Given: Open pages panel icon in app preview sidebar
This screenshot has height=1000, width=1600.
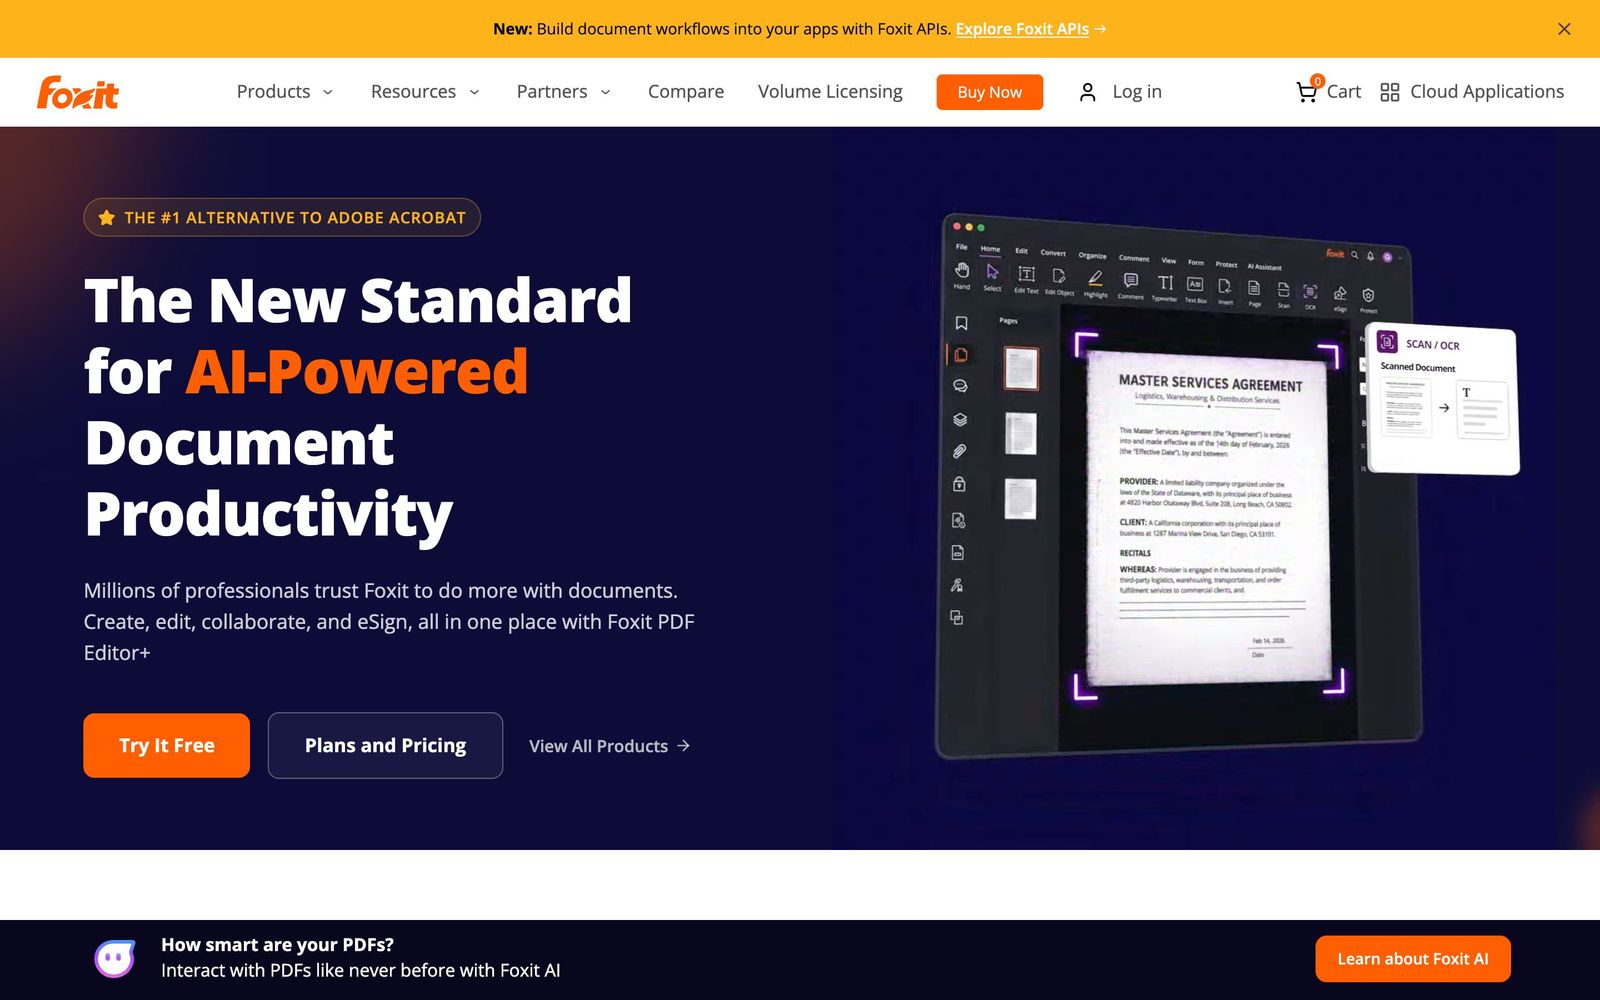Looking at the screenshot, I should pos(961,355).
